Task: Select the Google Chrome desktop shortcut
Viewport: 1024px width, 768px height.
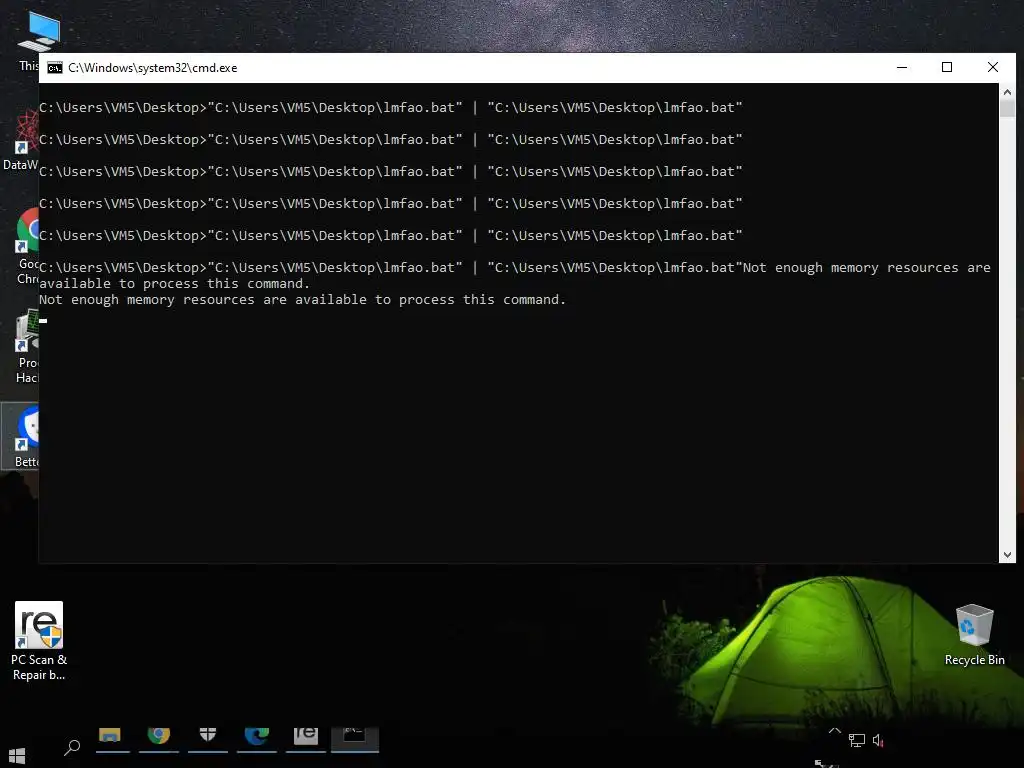Action: [x=27, y=247]
